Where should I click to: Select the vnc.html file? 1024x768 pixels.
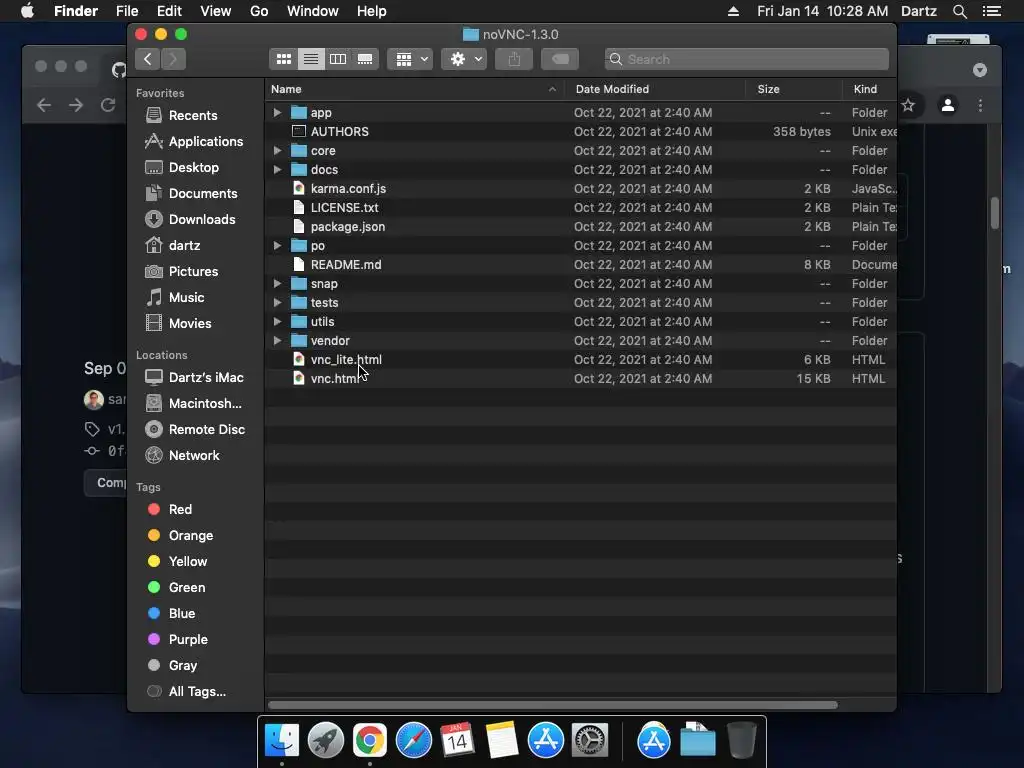click(x=581, y=378)
